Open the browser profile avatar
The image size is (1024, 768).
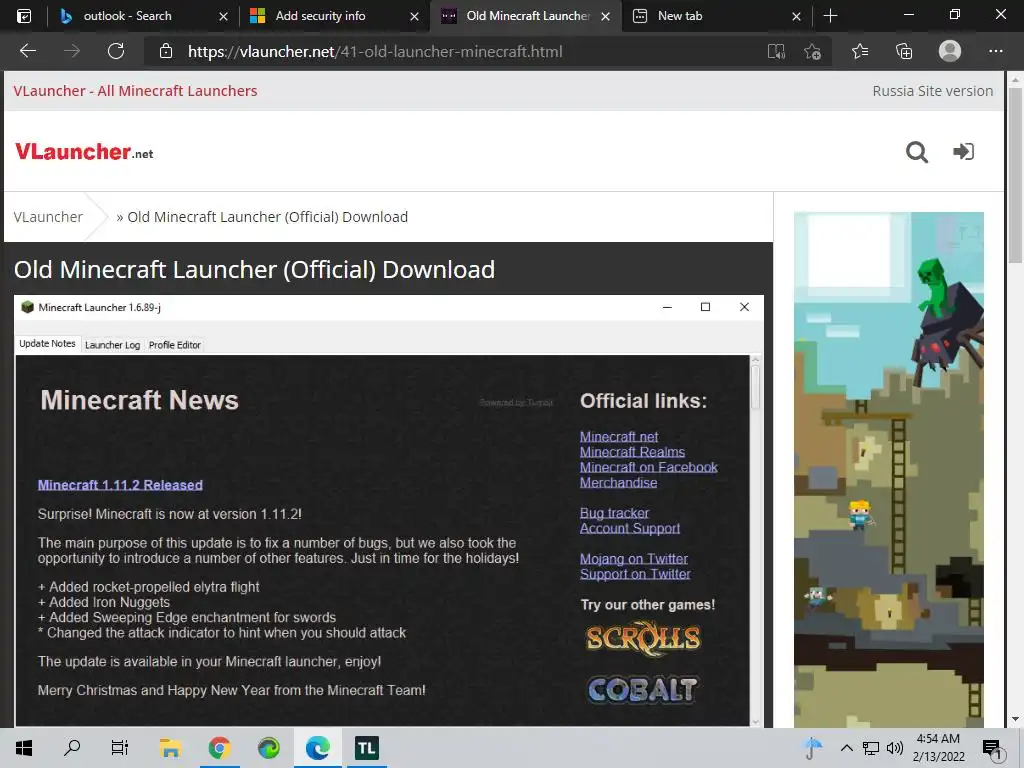pyautogui.click(x=950, y=51)
